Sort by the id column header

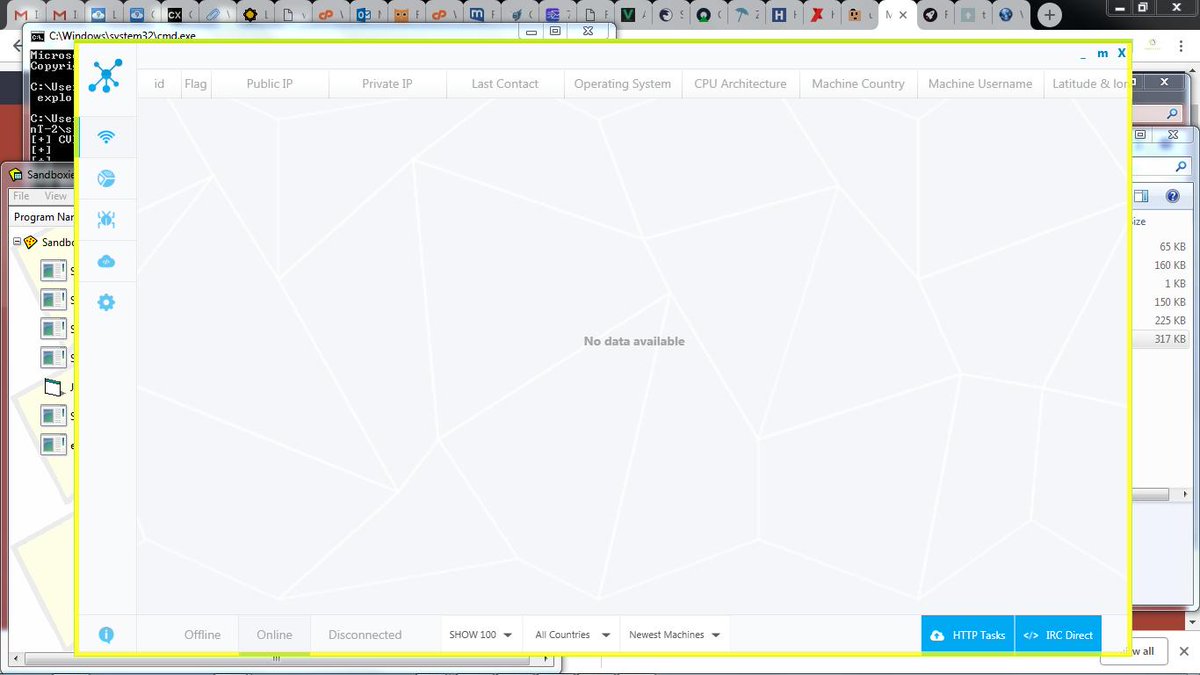(159, 84)
